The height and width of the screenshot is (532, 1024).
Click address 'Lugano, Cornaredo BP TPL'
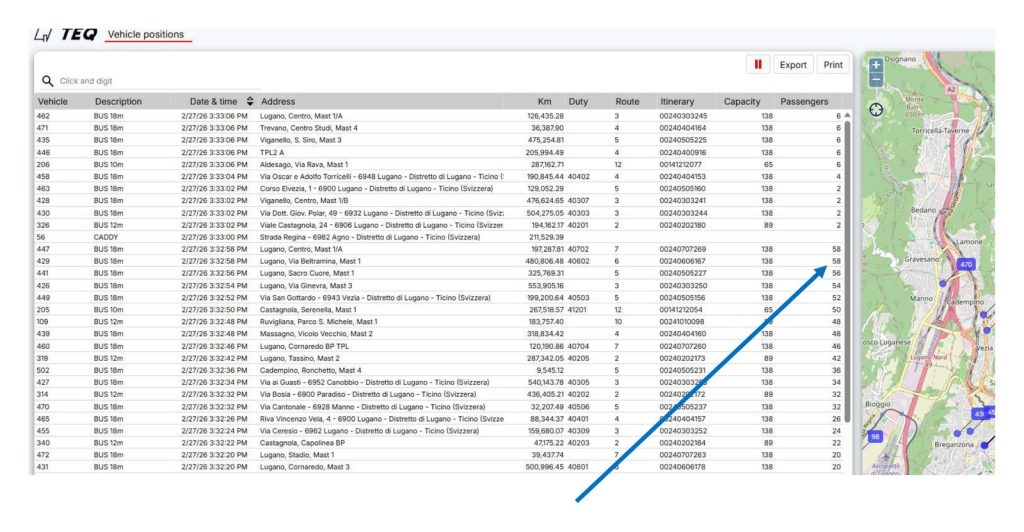click(304, 346)
